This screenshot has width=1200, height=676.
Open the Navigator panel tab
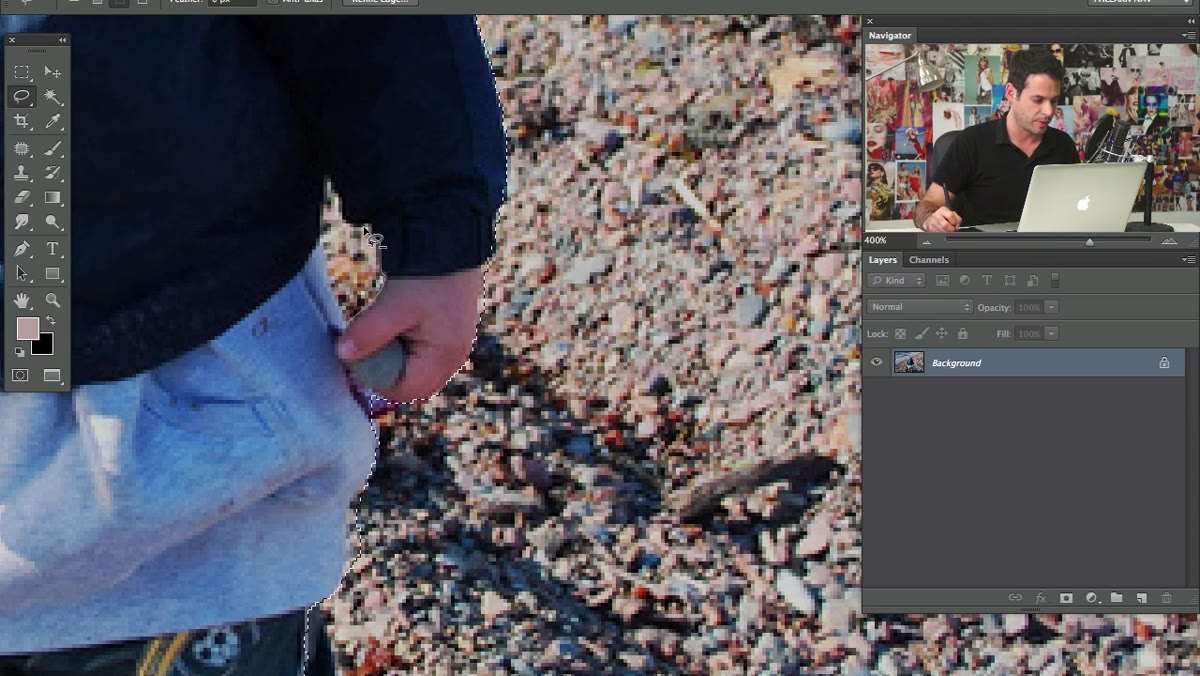coord(889,35)
